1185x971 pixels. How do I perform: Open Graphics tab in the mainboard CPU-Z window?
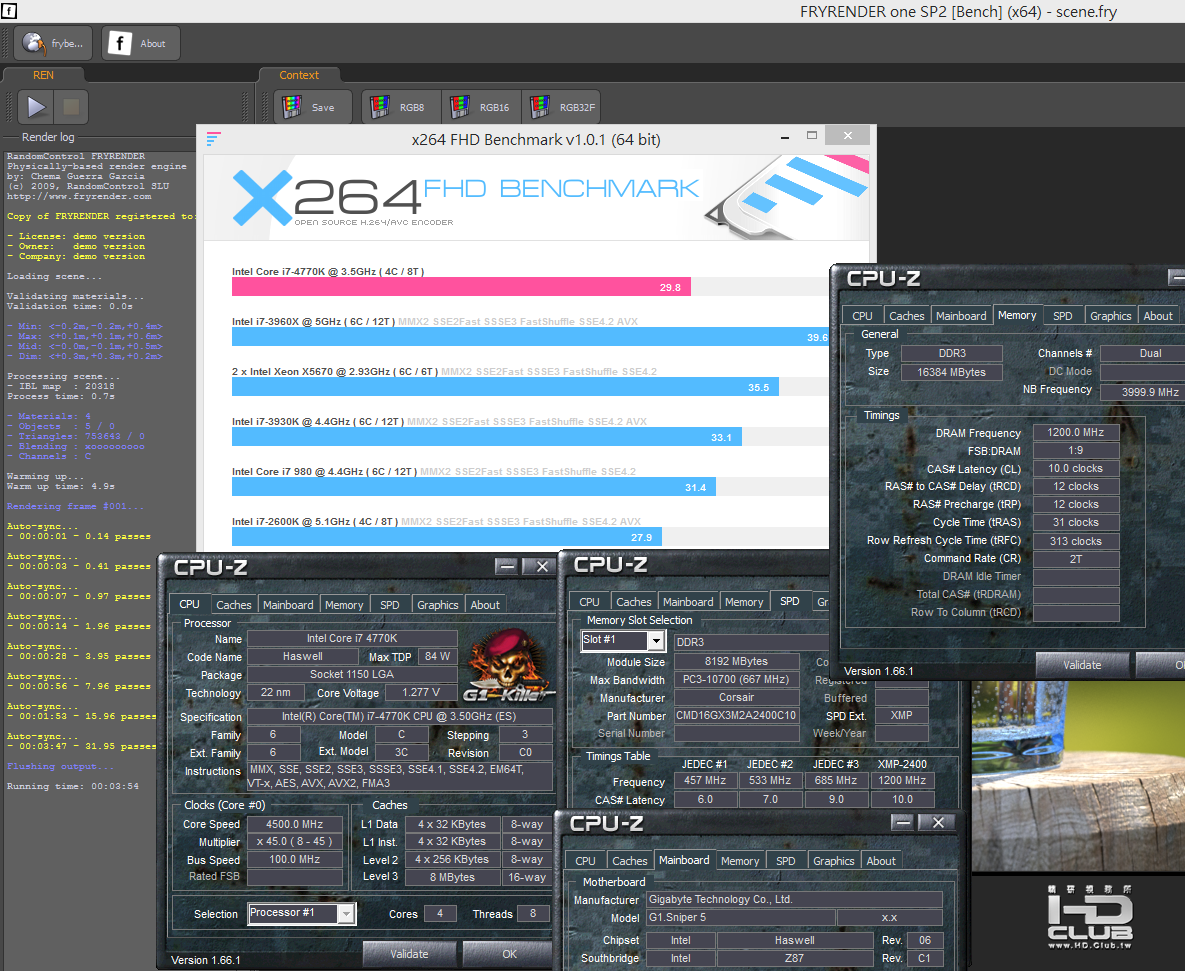tap(834, 861)
